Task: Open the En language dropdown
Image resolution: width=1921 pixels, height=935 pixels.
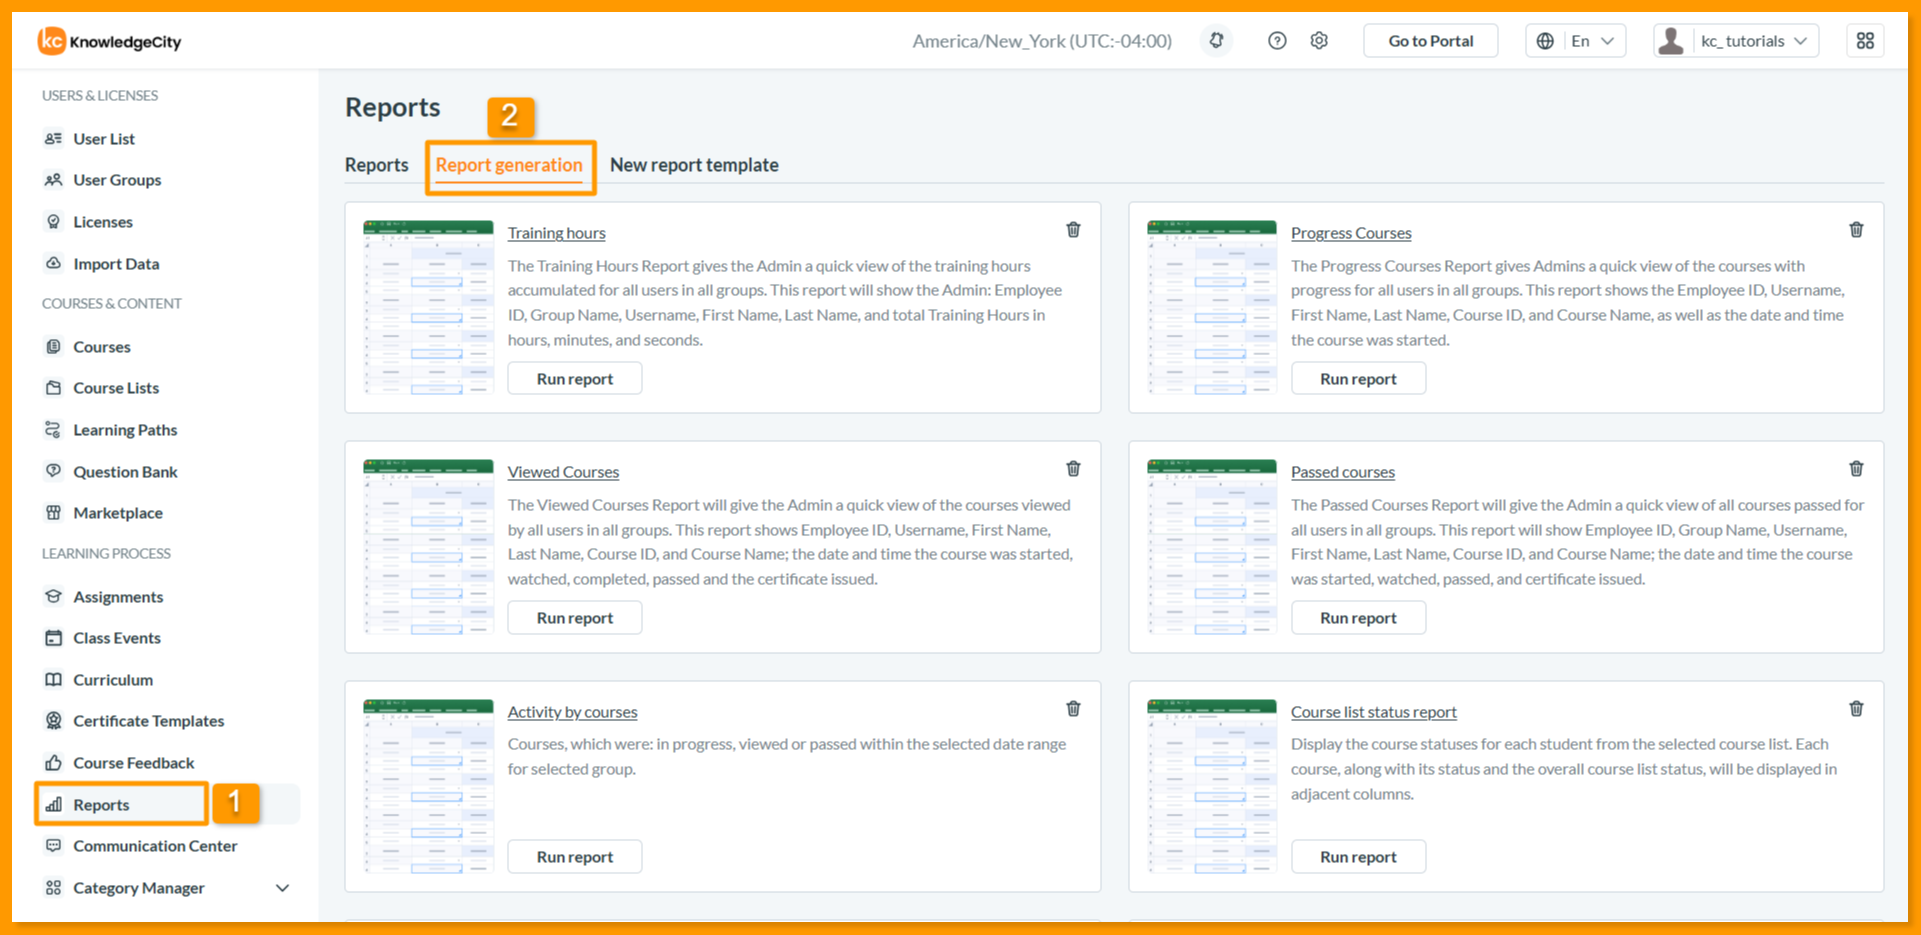Action: pos(1576,41)
